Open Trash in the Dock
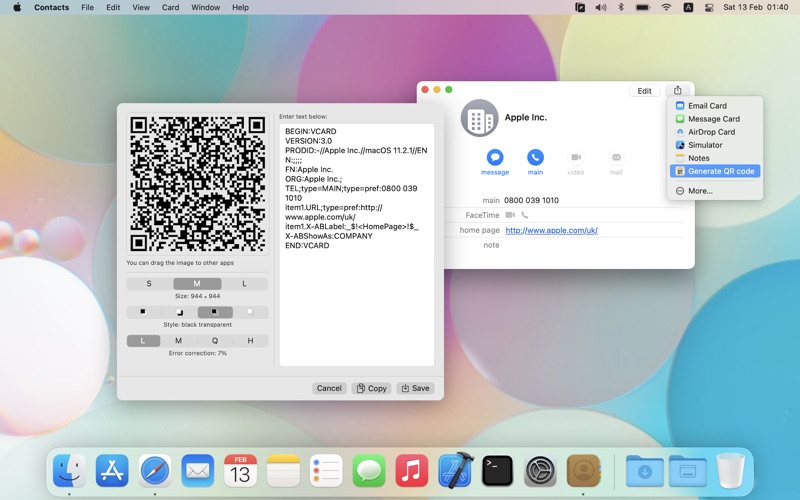Image resolution: width=800 pixels, height=500 pixels. tap(731, 470)
